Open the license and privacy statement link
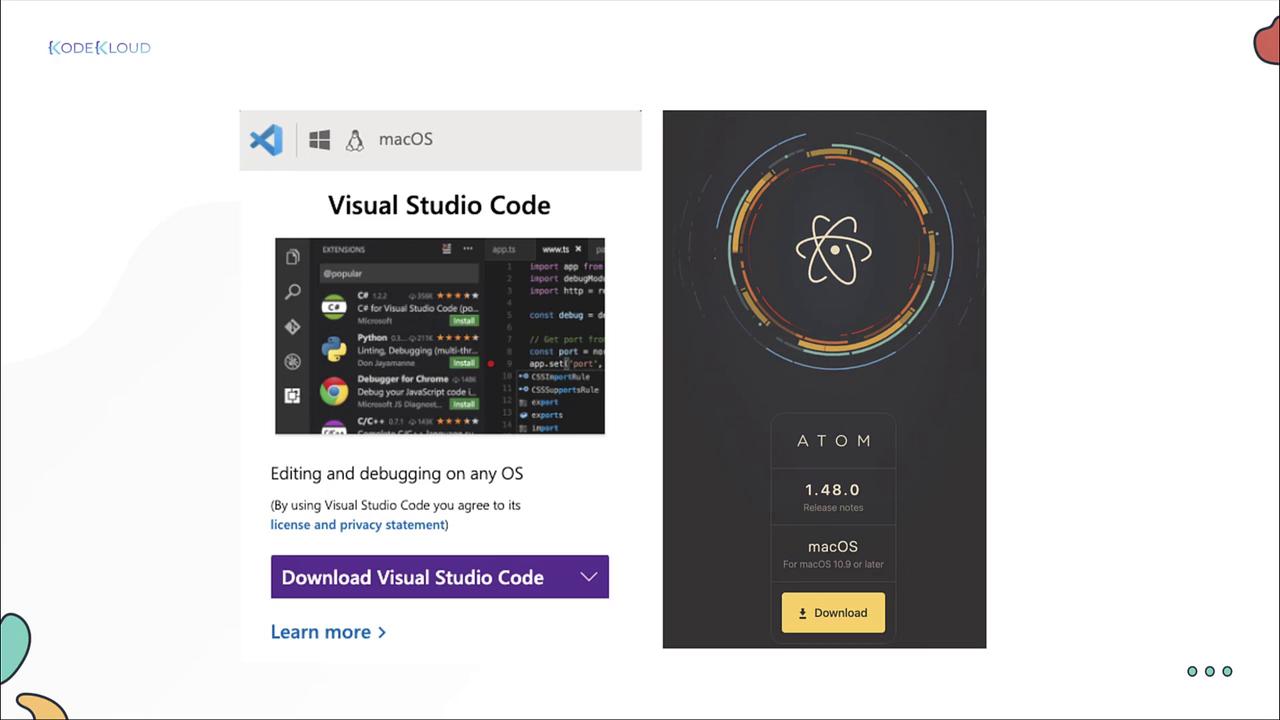This screenshot has width=1280, height=720. (x=357, y=525)
